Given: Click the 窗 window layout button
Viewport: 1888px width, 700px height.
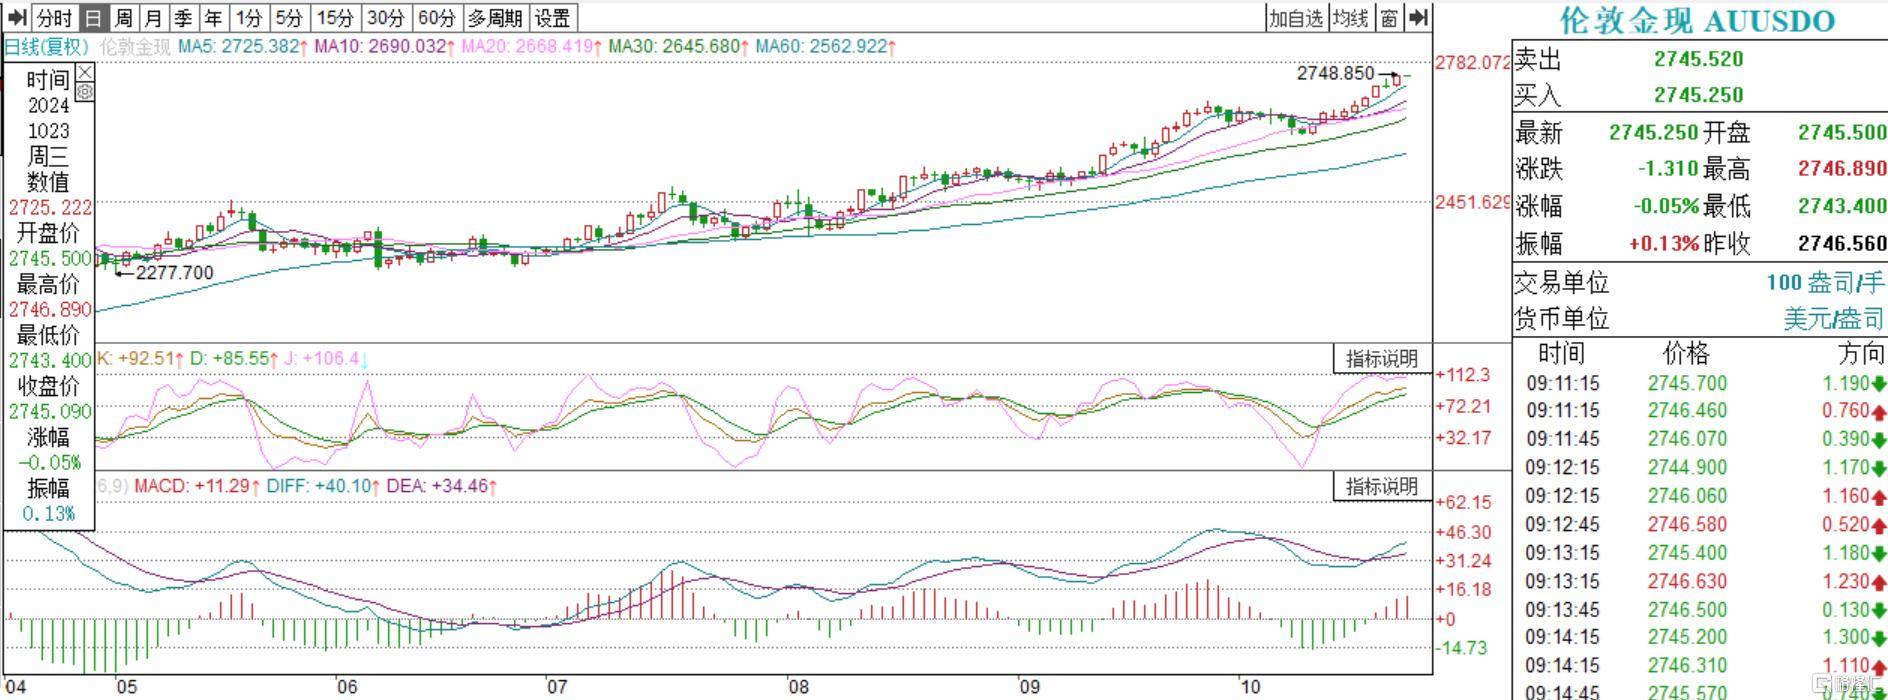Looking at the screenshot, I should (1389, 18).
